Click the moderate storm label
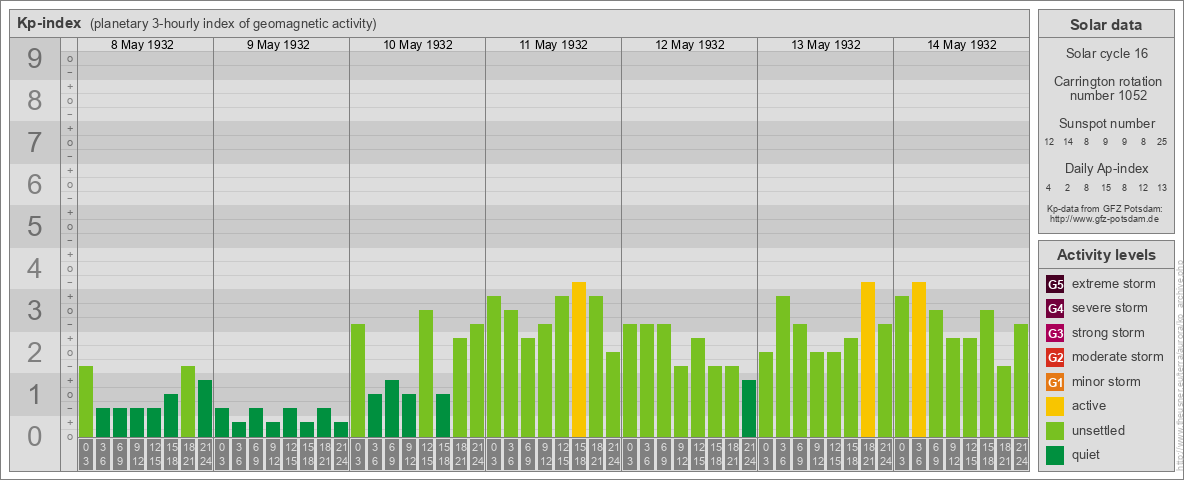This screenshot has height=480, width=1184. pos(1118,356)
